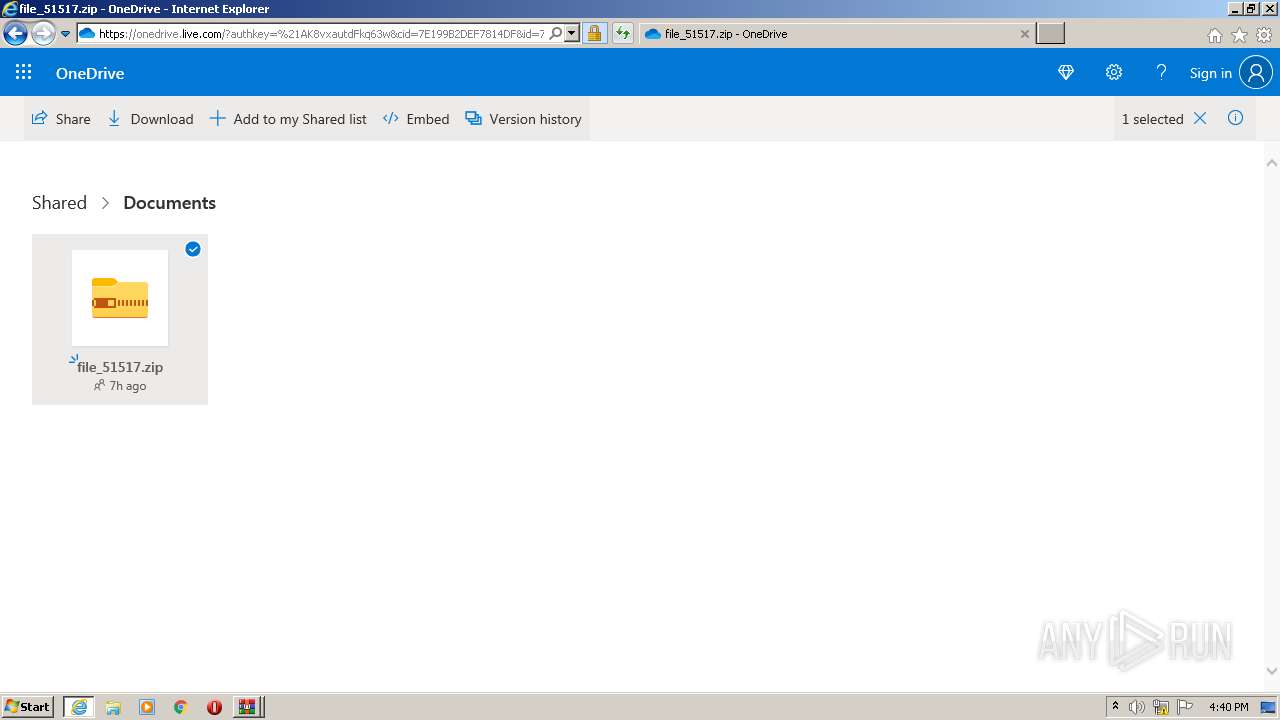
Task: Show hidden tray icons
Action: [x=1115, y=707]
